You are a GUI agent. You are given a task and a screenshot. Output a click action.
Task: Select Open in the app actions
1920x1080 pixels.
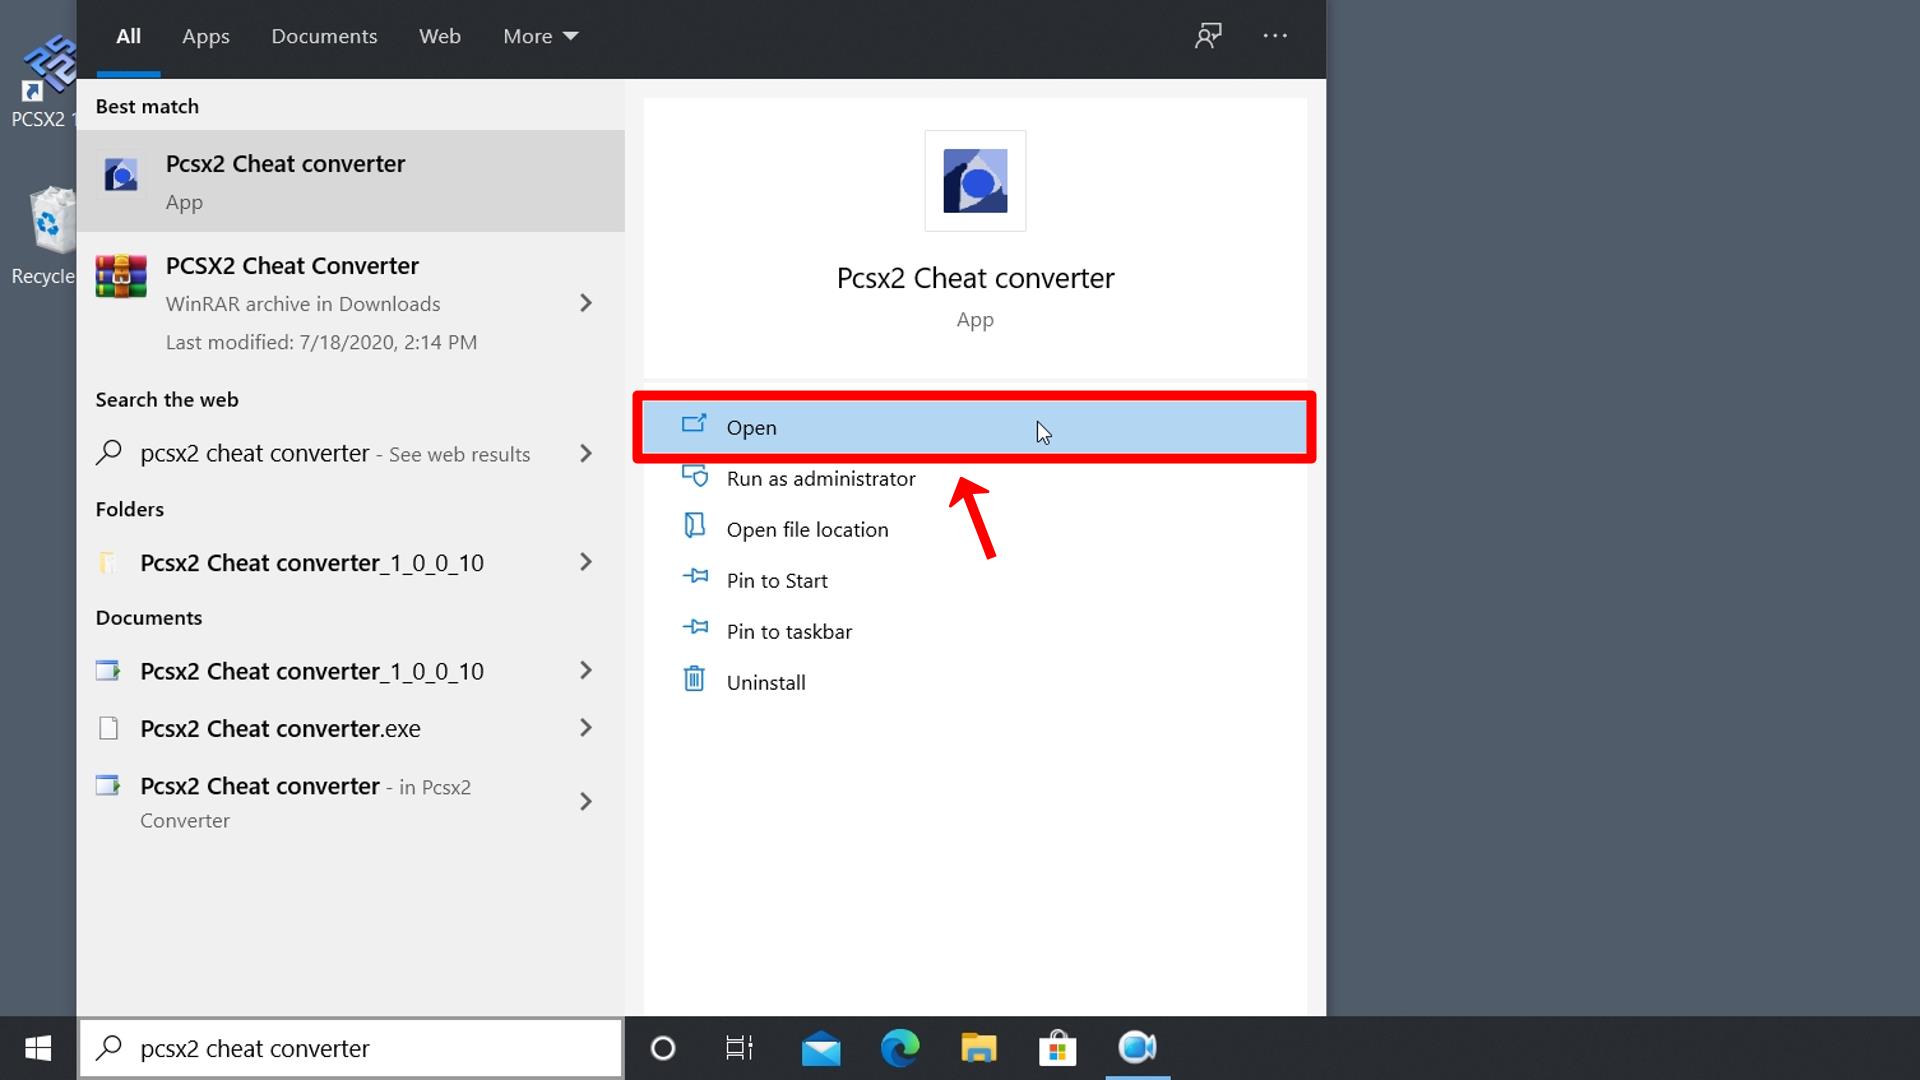pyautogui.click(x=975, y=427)
